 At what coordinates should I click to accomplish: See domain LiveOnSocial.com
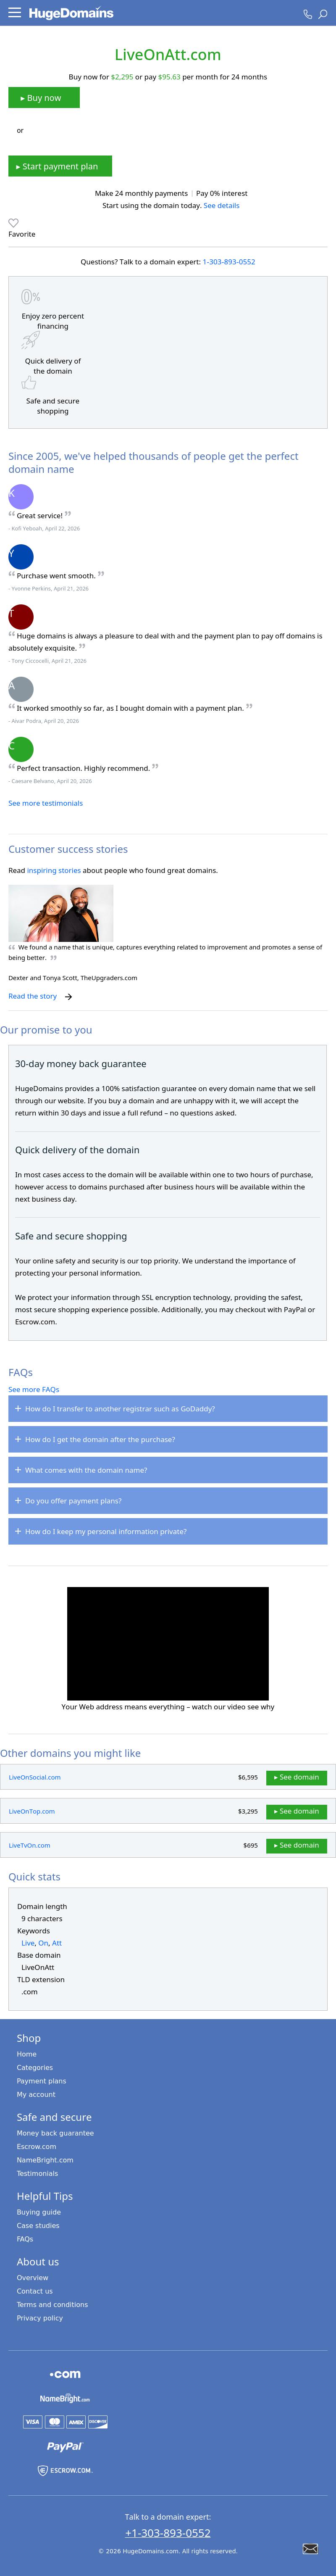(x=296, y=1777)
